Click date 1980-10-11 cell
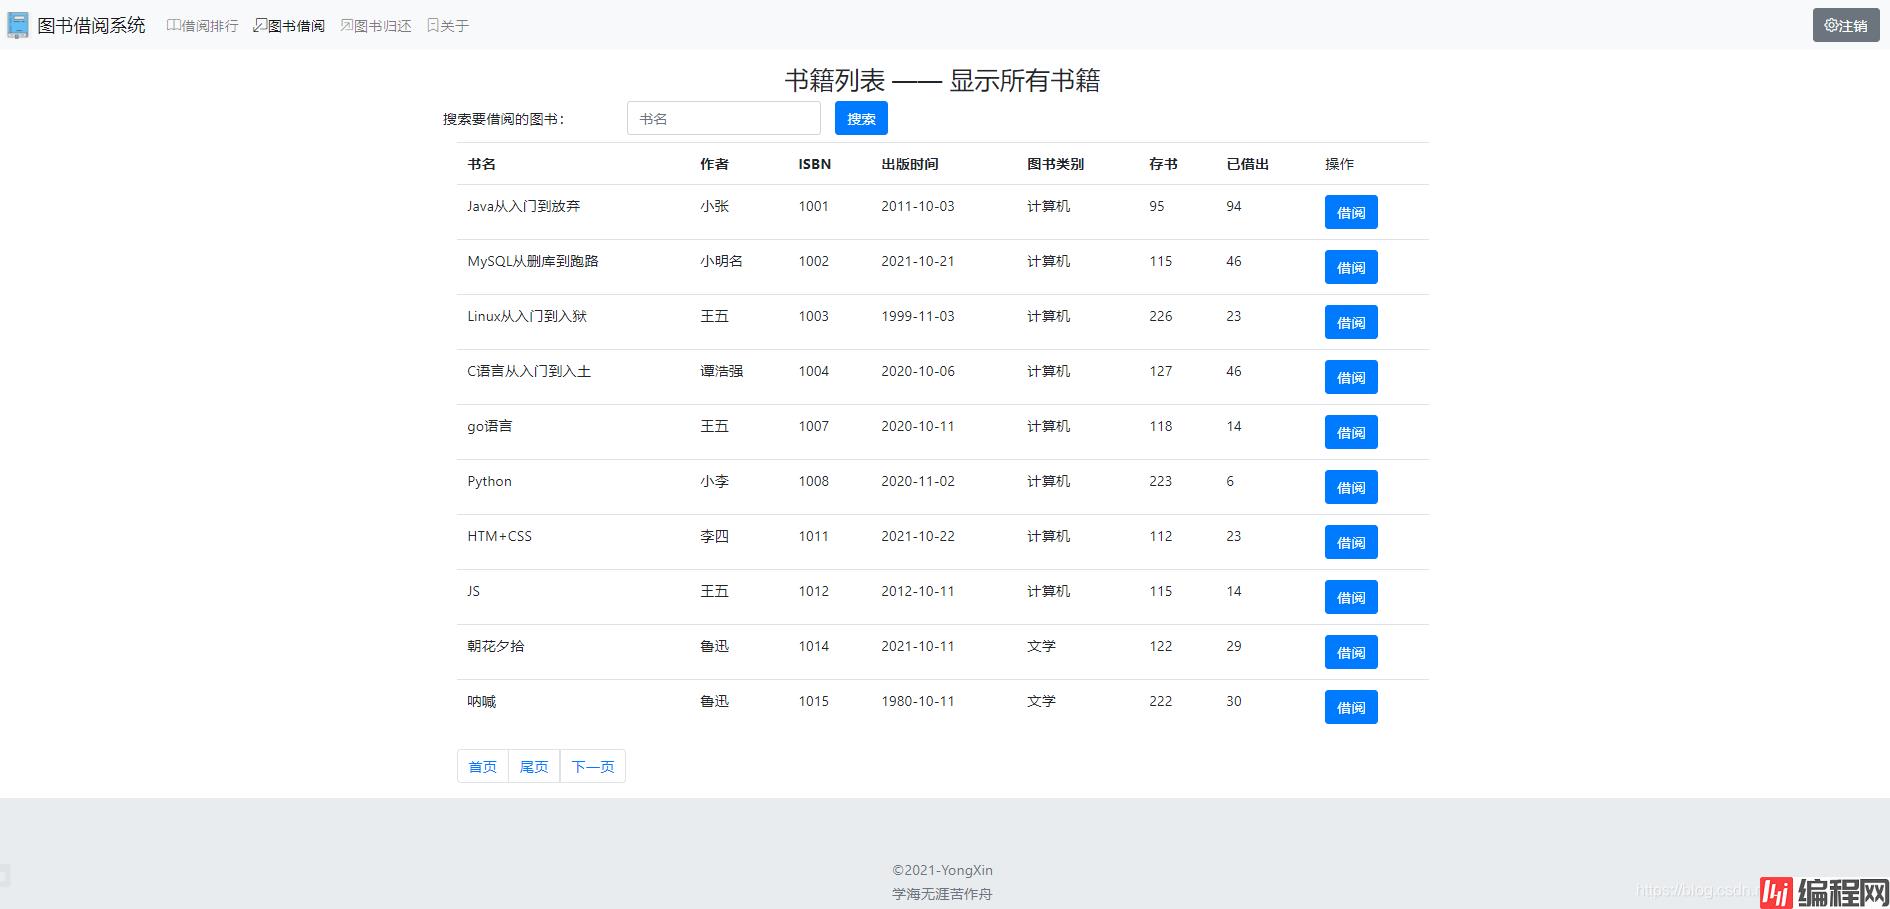The height and width of the screenshot is (909, 1890). click(x=918, y=701)
